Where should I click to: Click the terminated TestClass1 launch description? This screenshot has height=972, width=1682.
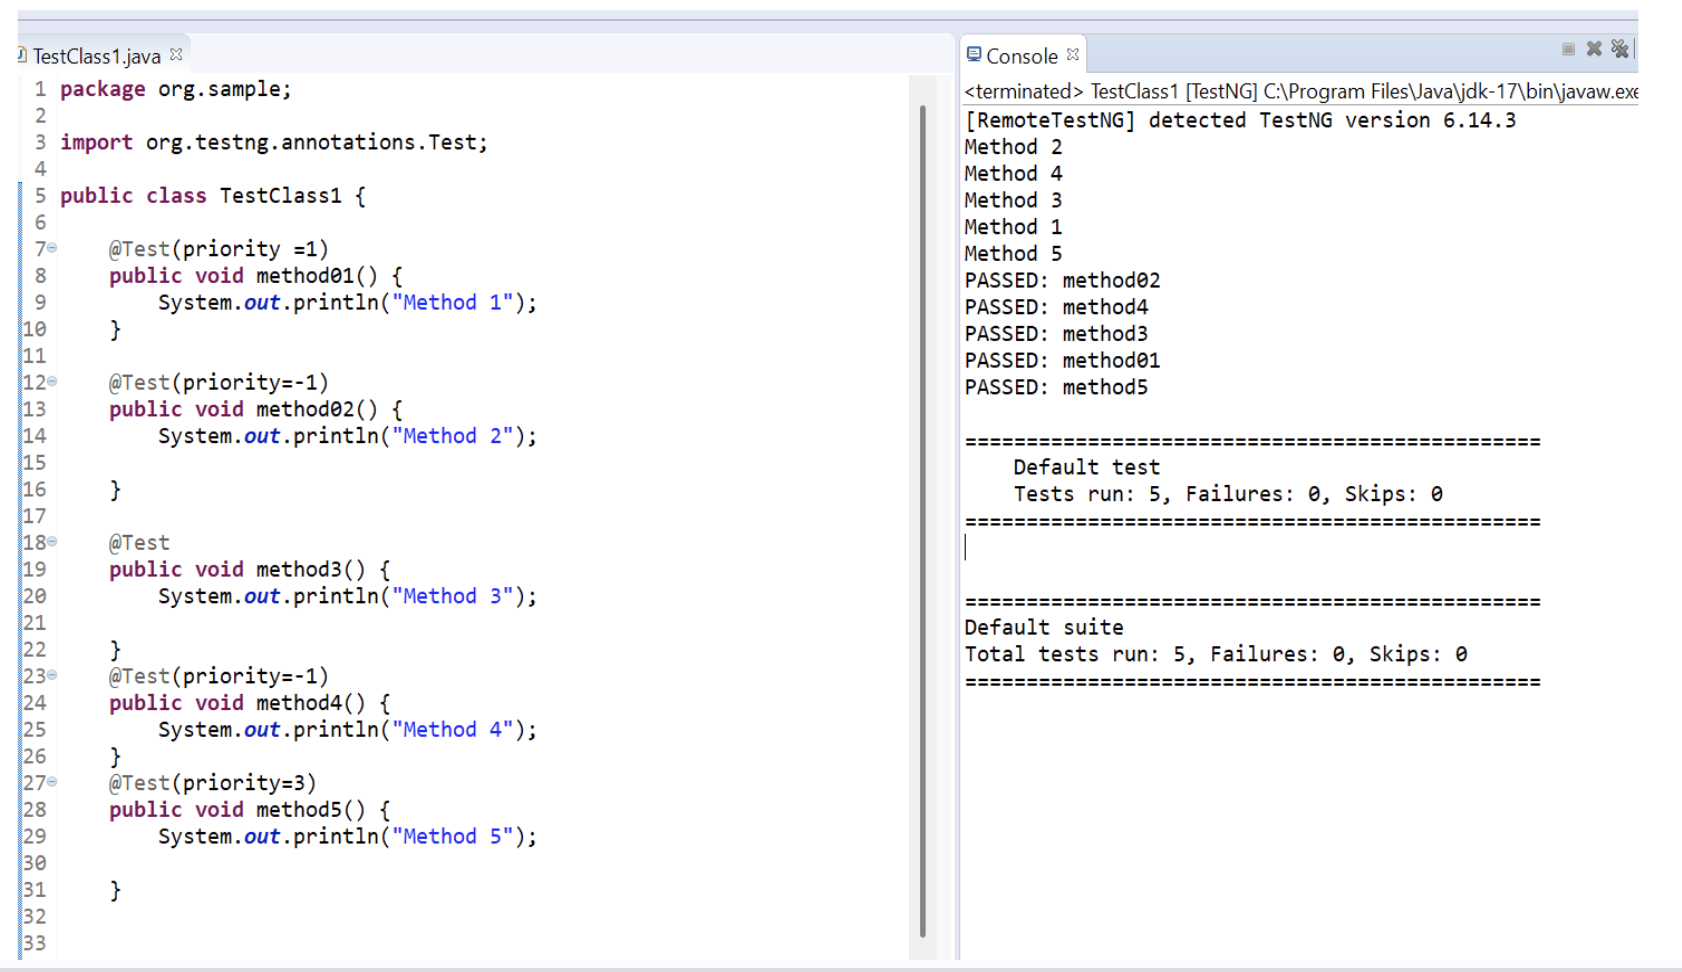click(1300, 92)
